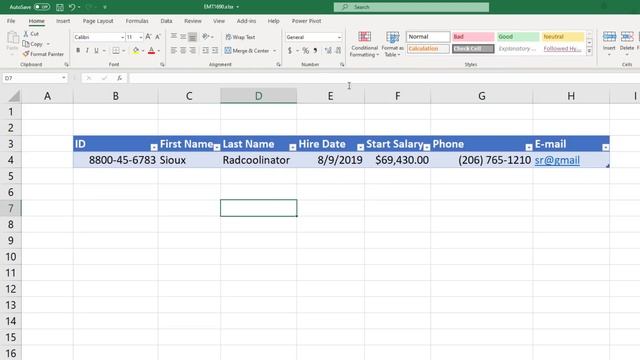Click the Align Right icon
Screen dimensions: 640x360
(x=193, y=51)
